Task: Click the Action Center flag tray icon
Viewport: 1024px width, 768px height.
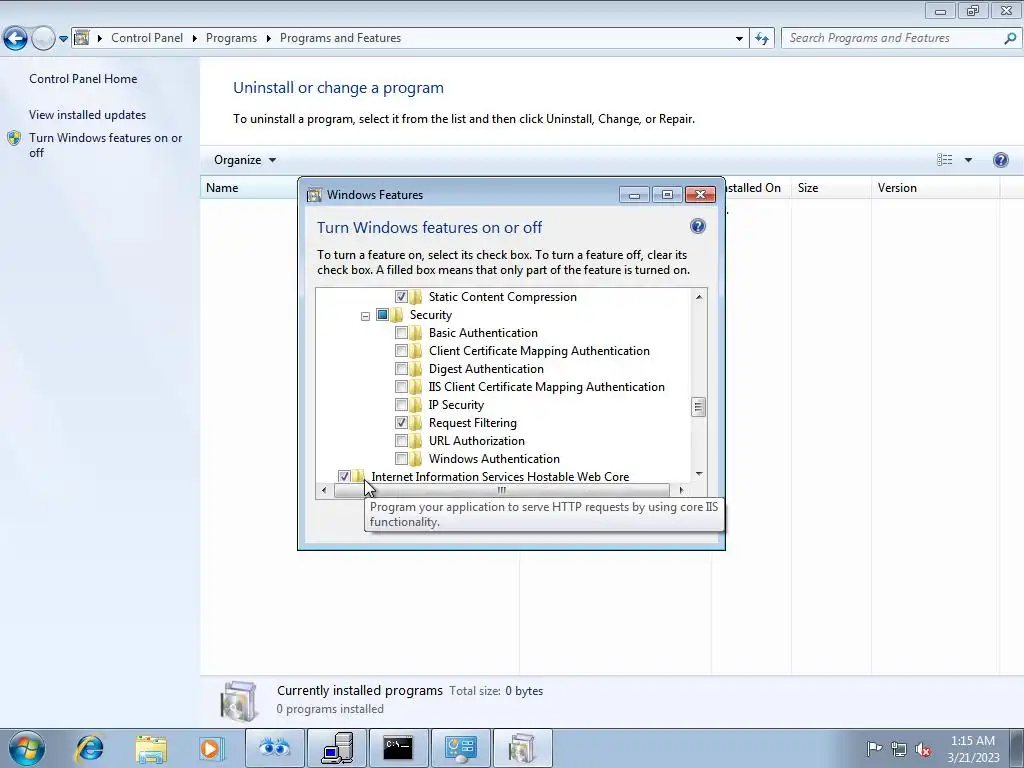Action: 874,749
